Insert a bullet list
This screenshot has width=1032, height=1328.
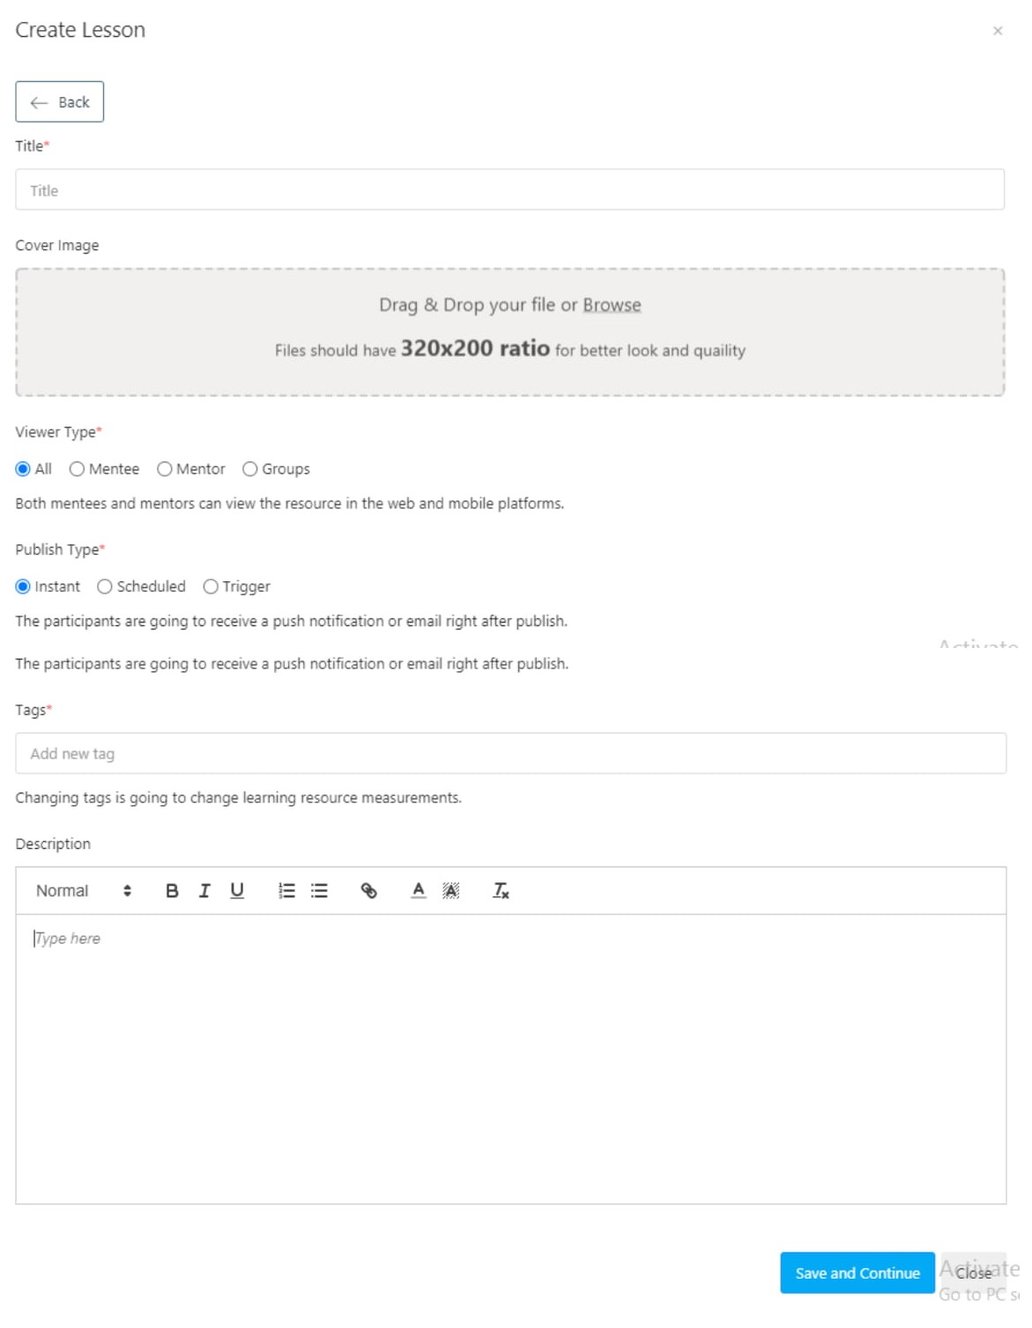point(319,890)
